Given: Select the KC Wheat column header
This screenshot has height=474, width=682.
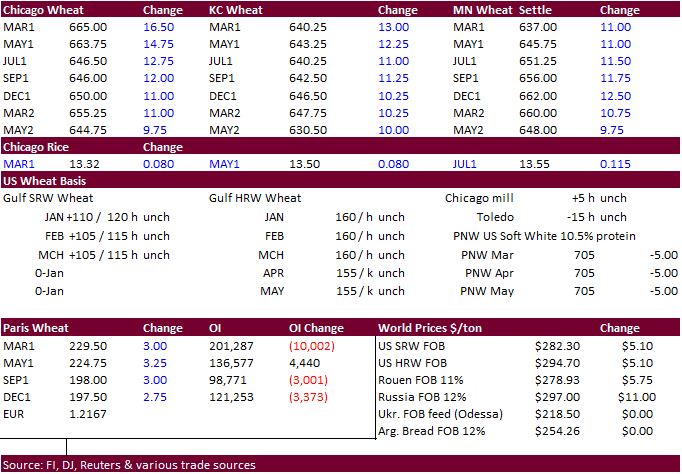Looking at the screenshot, I should coord(233,9).
